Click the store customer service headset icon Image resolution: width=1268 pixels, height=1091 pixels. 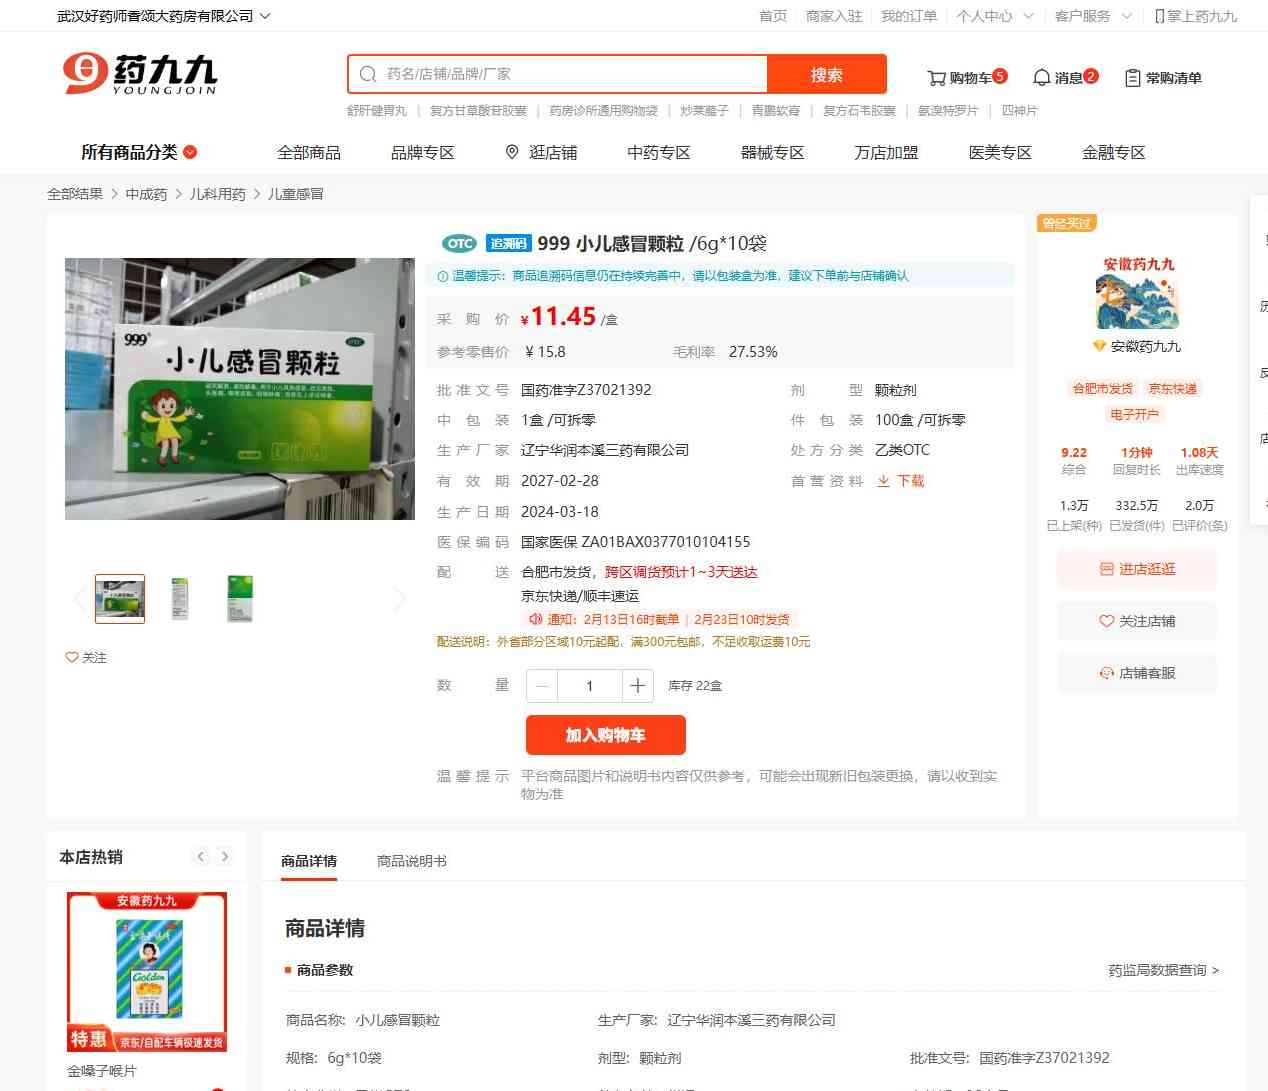point(1106,673)
